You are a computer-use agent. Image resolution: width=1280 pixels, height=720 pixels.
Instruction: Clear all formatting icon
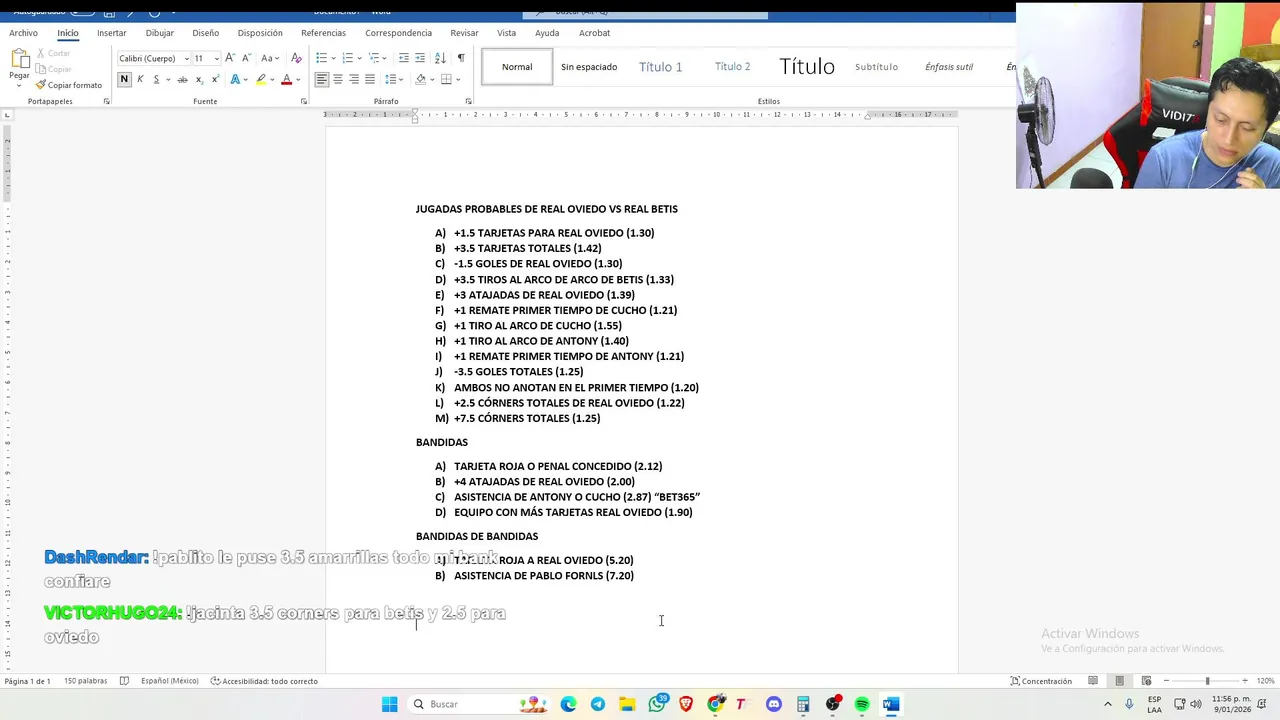[x=296, y=58]
